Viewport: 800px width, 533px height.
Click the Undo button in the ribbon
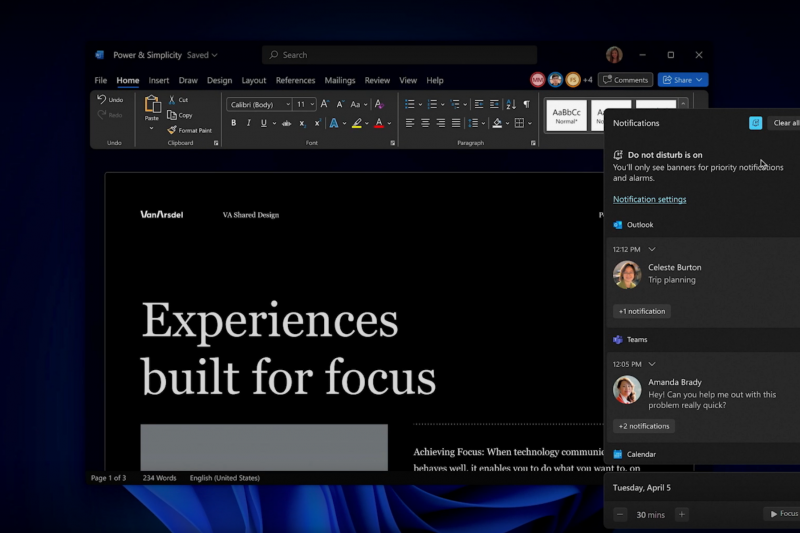[110, 99]
